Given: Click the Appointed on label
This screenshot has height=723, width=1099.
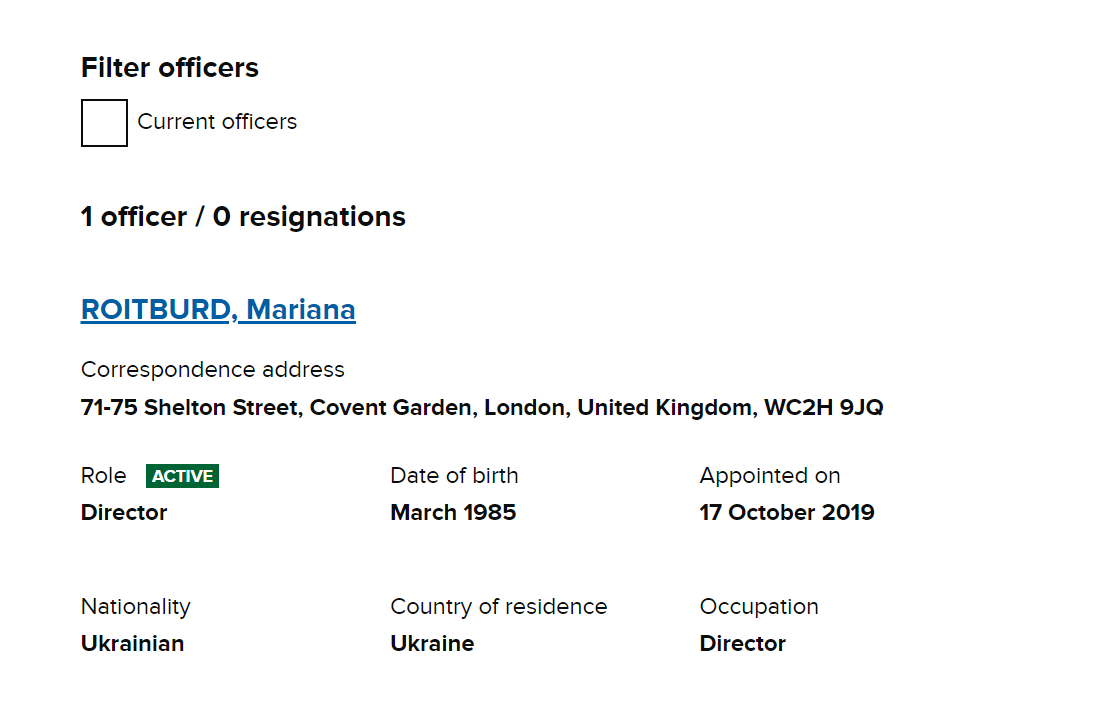Looking at the screenshot, I should click(x=770, y=476).
